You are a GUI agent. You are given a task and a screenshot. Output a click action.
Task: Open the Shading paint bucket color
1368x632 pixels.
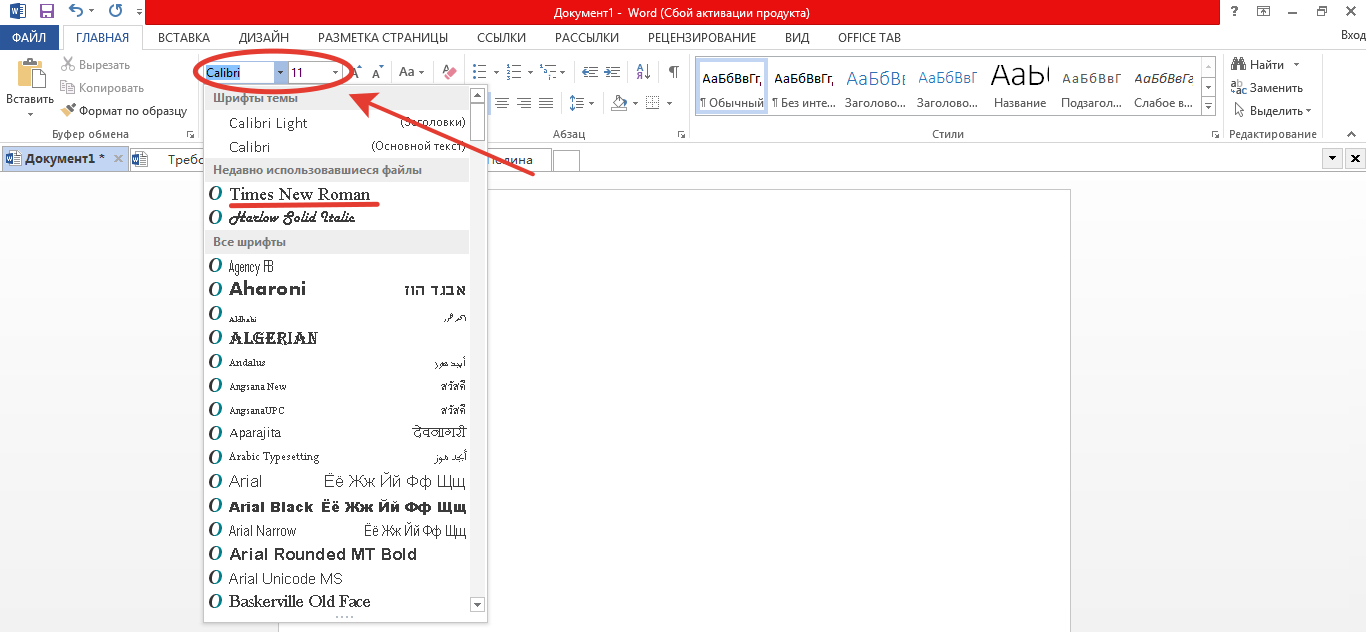tap(617, 103)
